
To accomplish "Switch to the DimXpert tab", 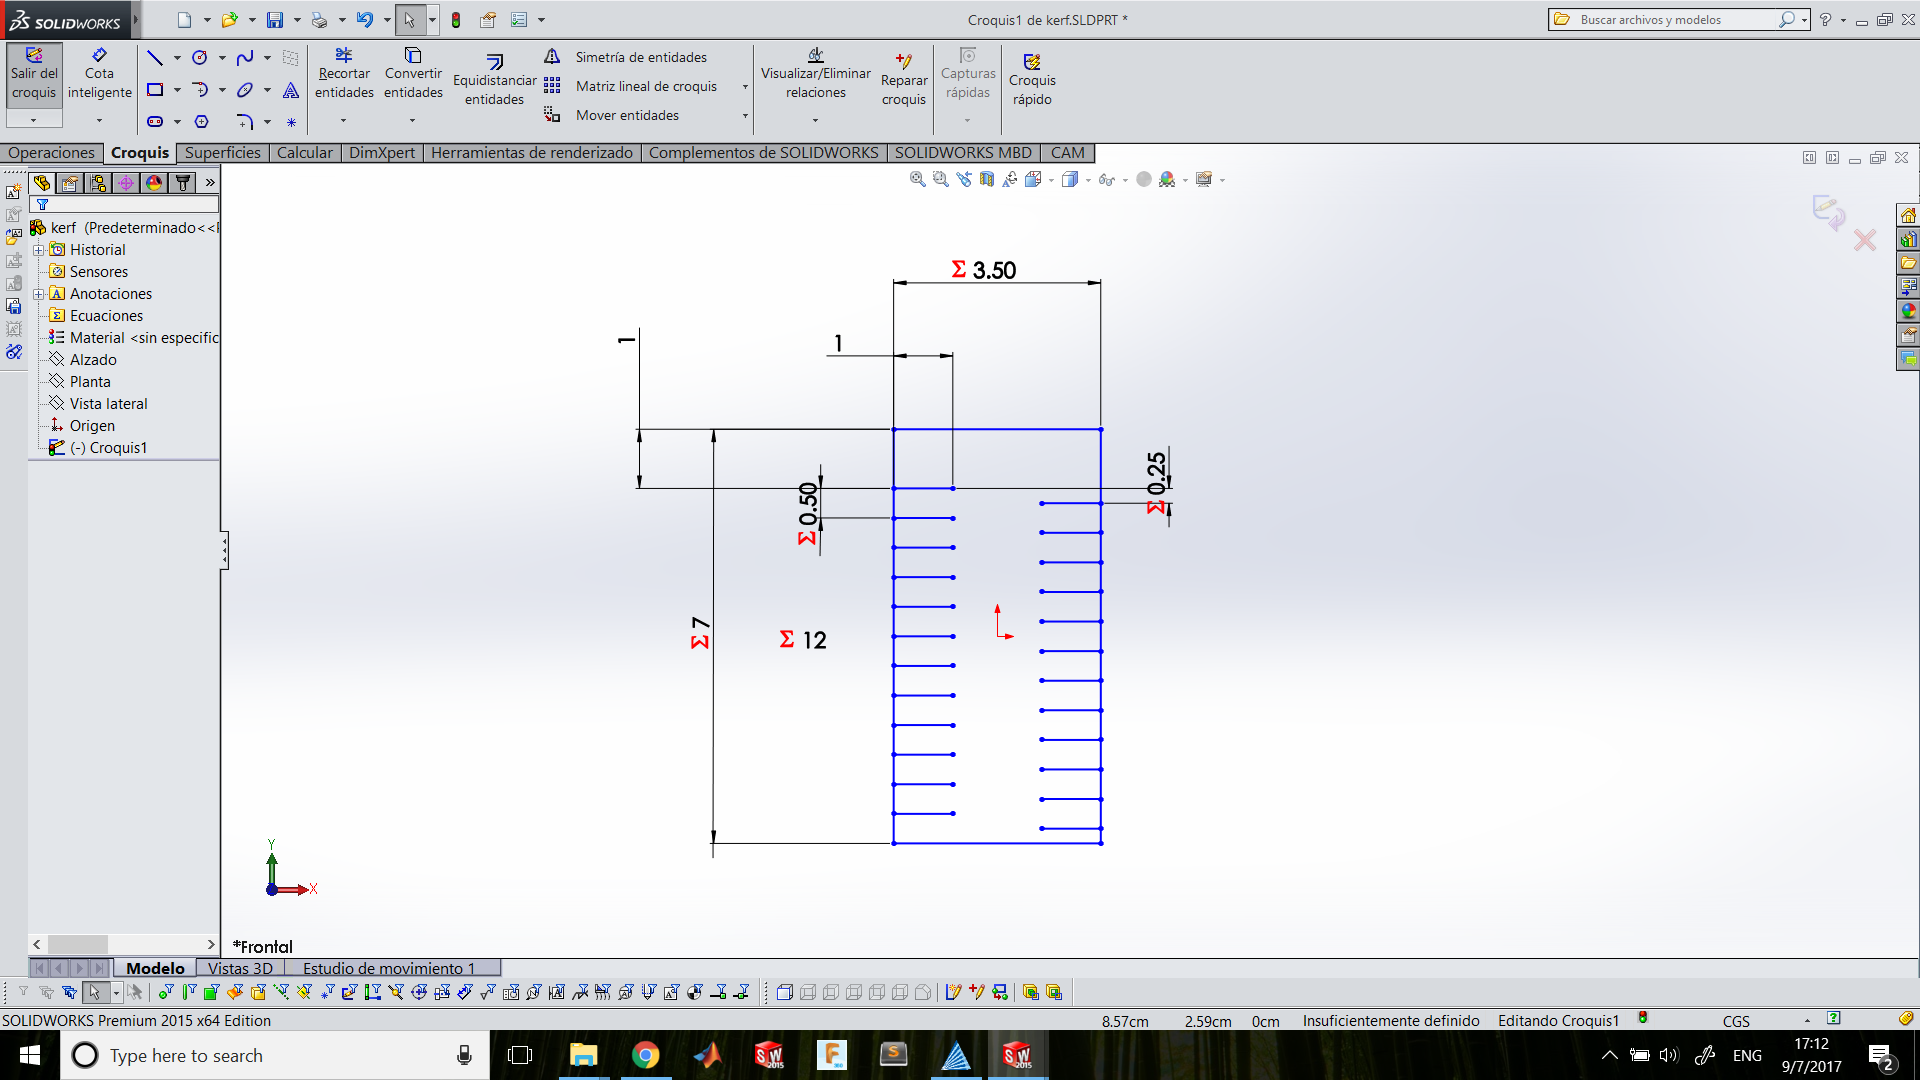I will (382, 152).
